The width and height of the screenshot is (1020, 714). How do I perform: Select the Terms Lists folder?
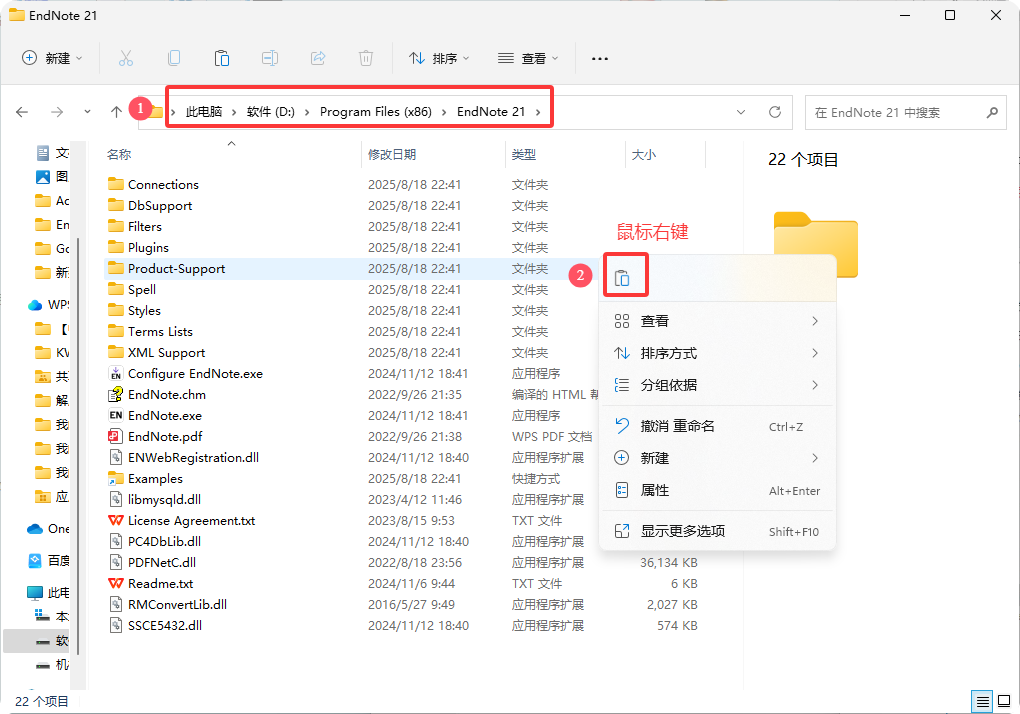(150, 332)
